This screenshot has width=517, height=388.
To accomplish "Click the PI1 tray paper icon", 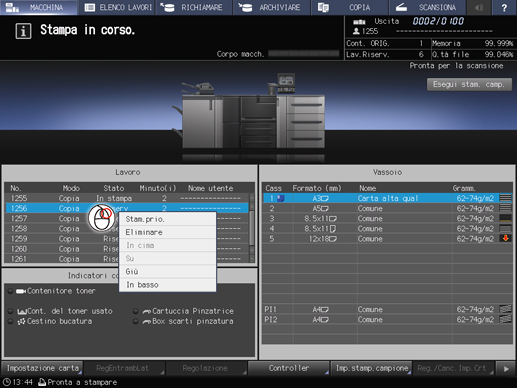I will (x=505, y=309).
